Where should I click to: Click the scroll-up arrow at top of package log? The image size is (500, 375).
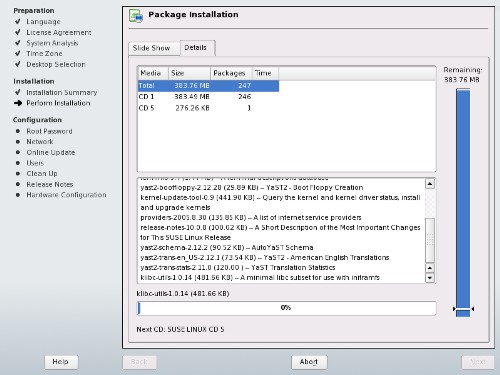[430, 184]
